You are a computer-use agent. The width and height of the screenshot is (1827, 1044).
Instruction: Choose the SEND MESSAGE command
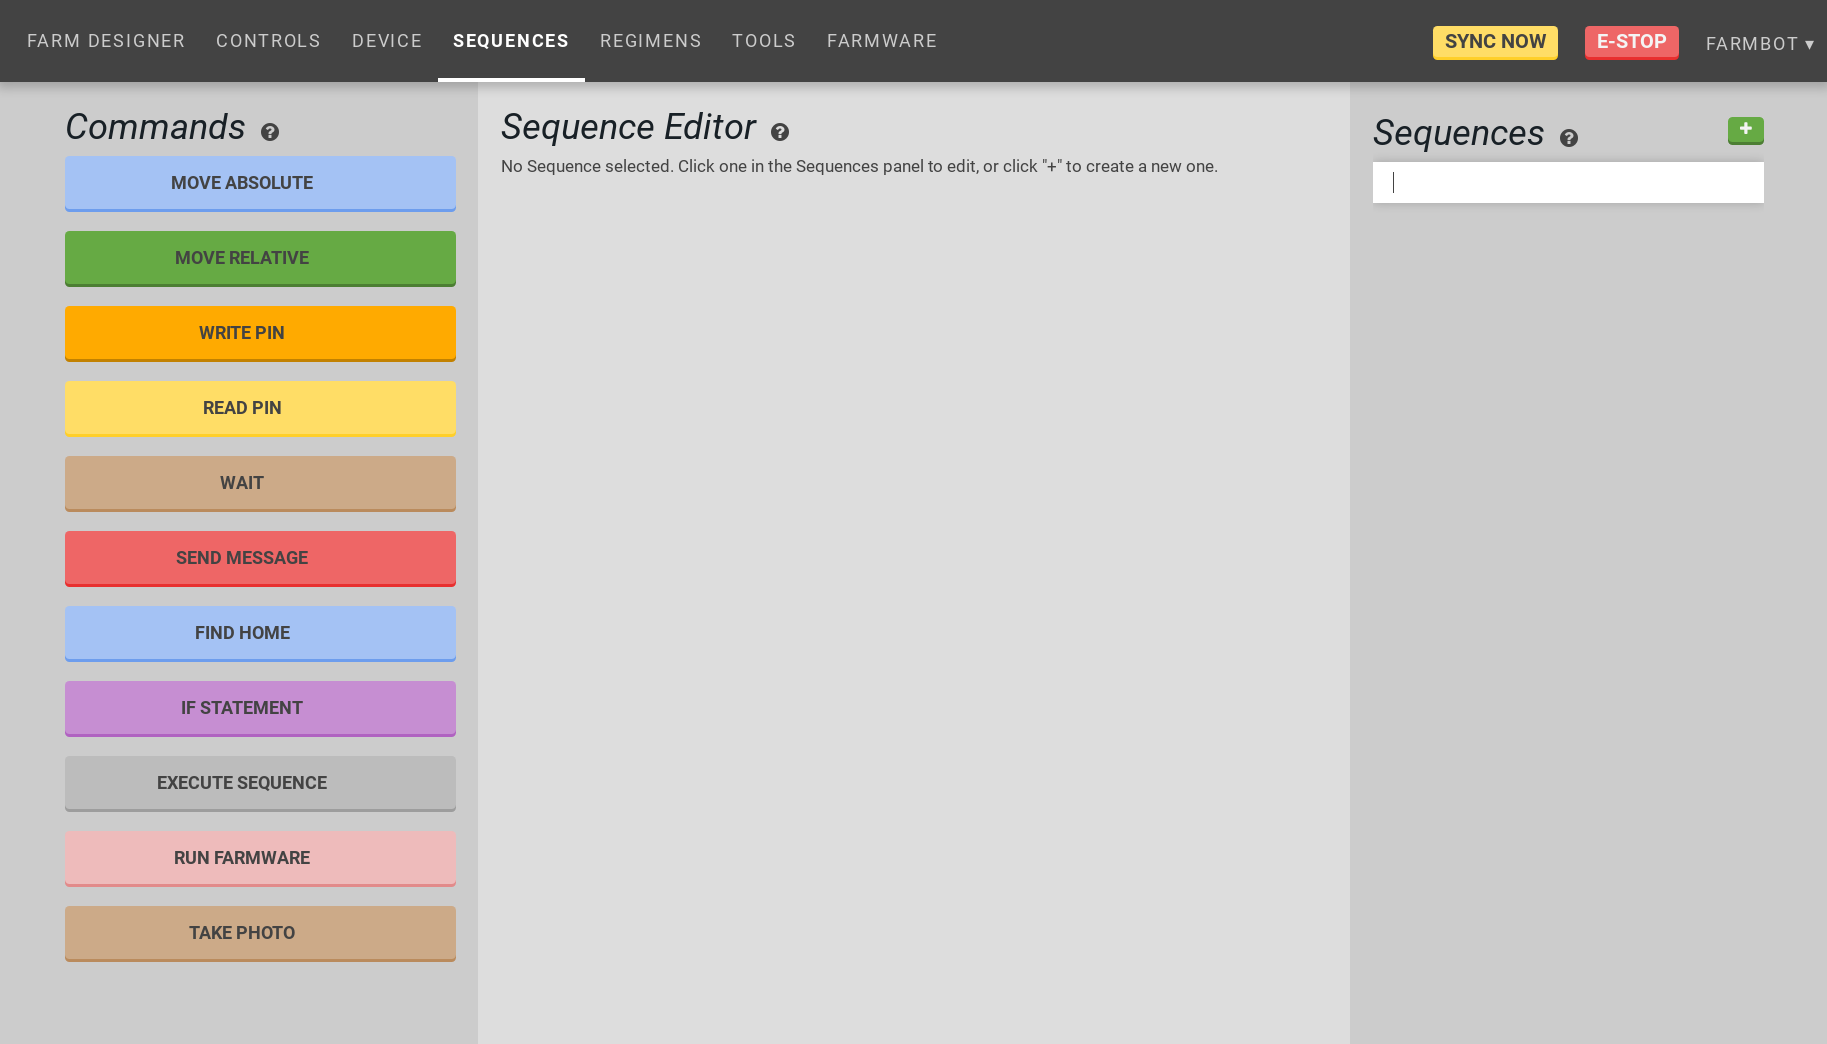tap(260, 558)
